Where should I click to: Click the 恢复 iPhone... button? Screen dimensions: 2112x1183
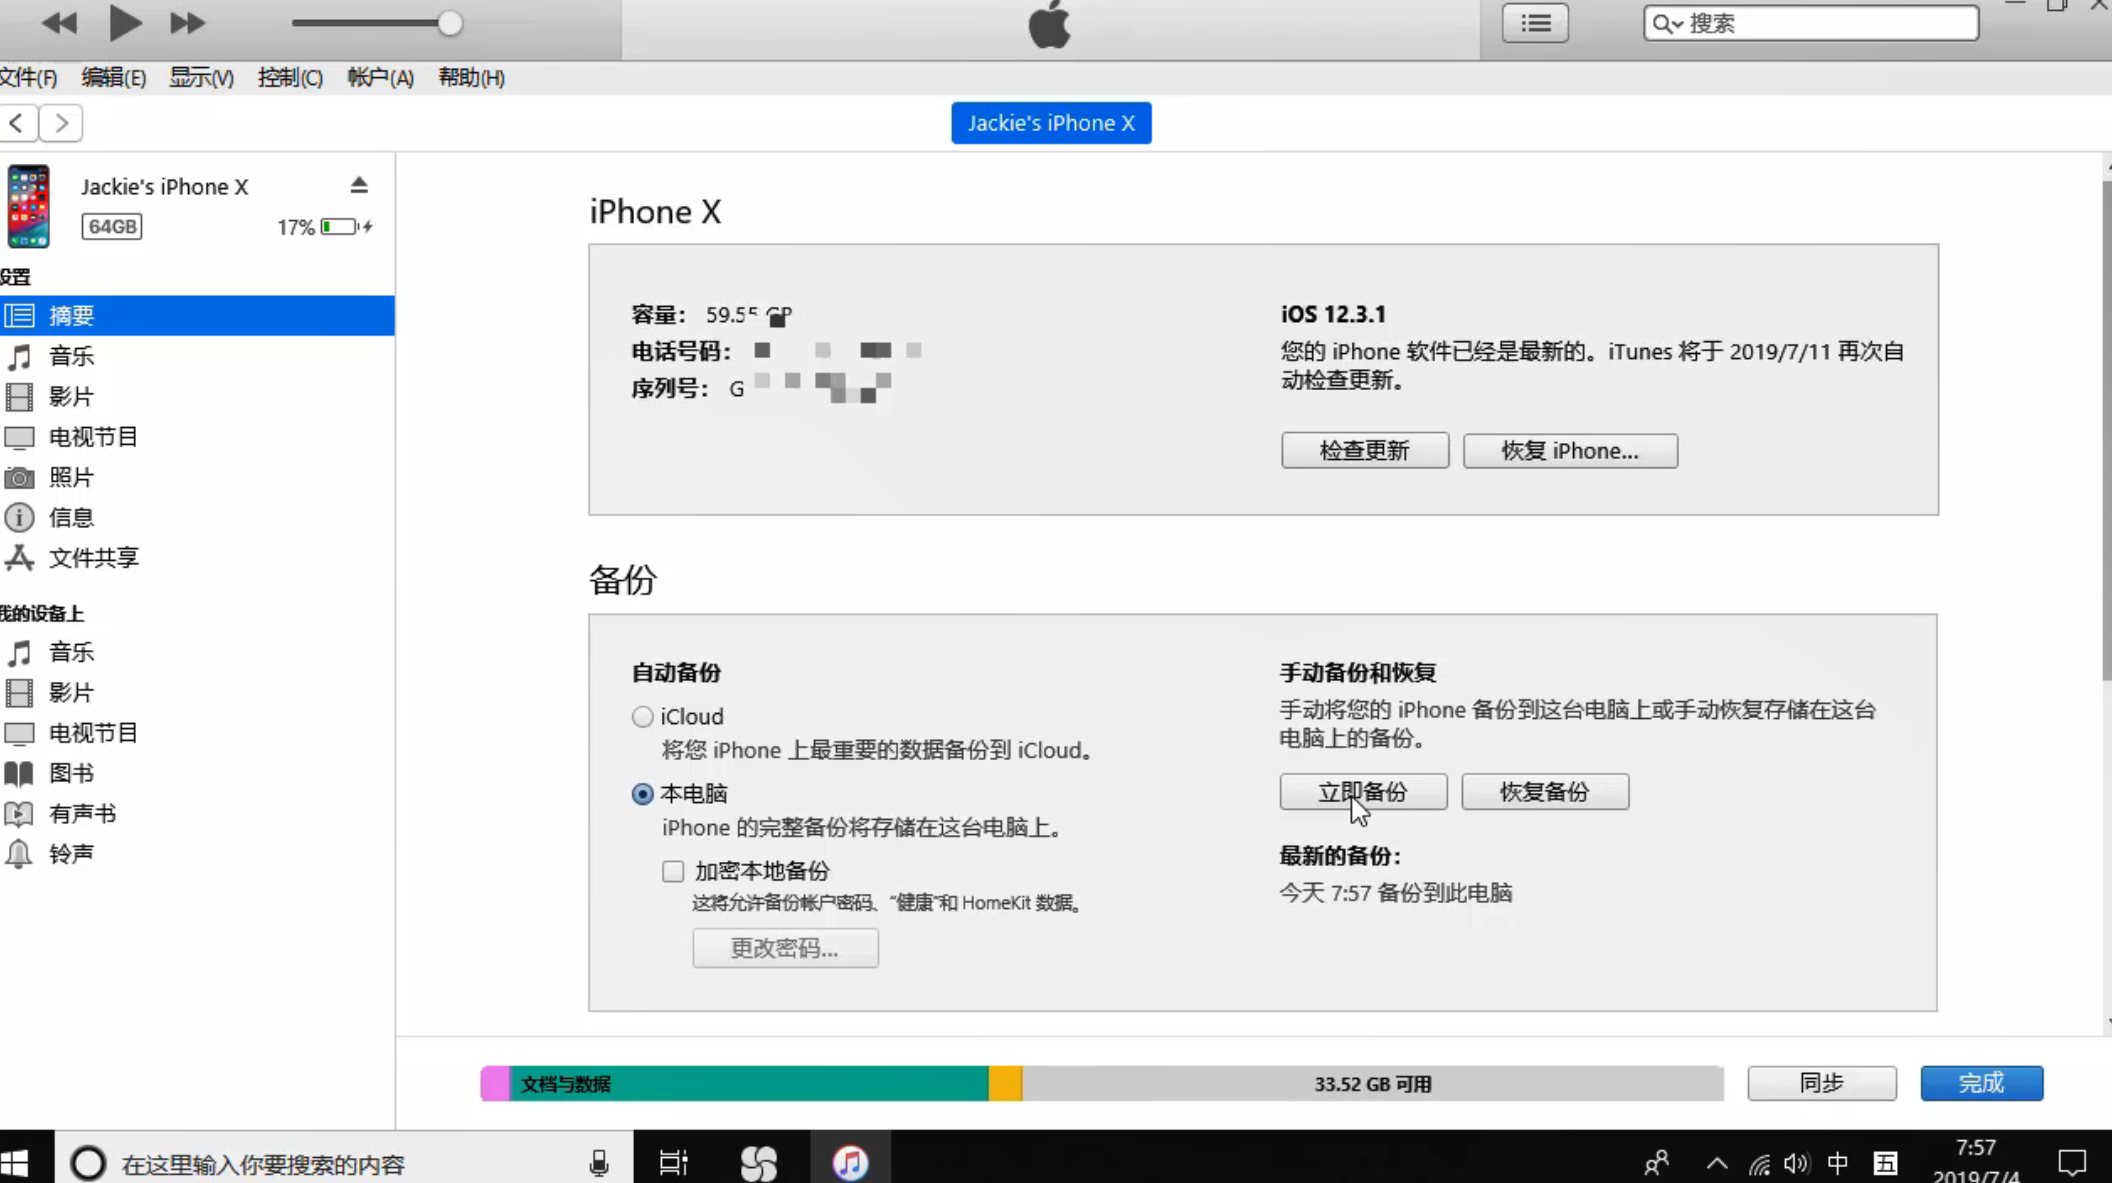point(1570,450)
